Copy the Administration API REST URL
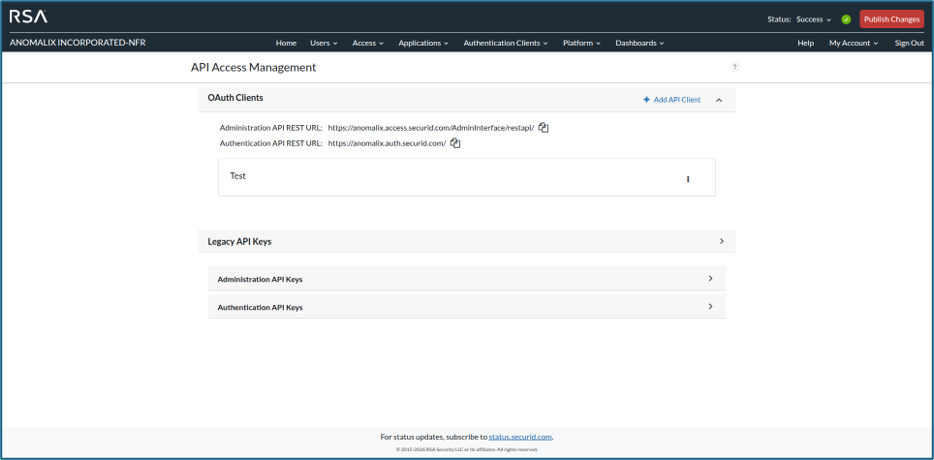This screenshot has width=934, height=460. tap(543, 128)
